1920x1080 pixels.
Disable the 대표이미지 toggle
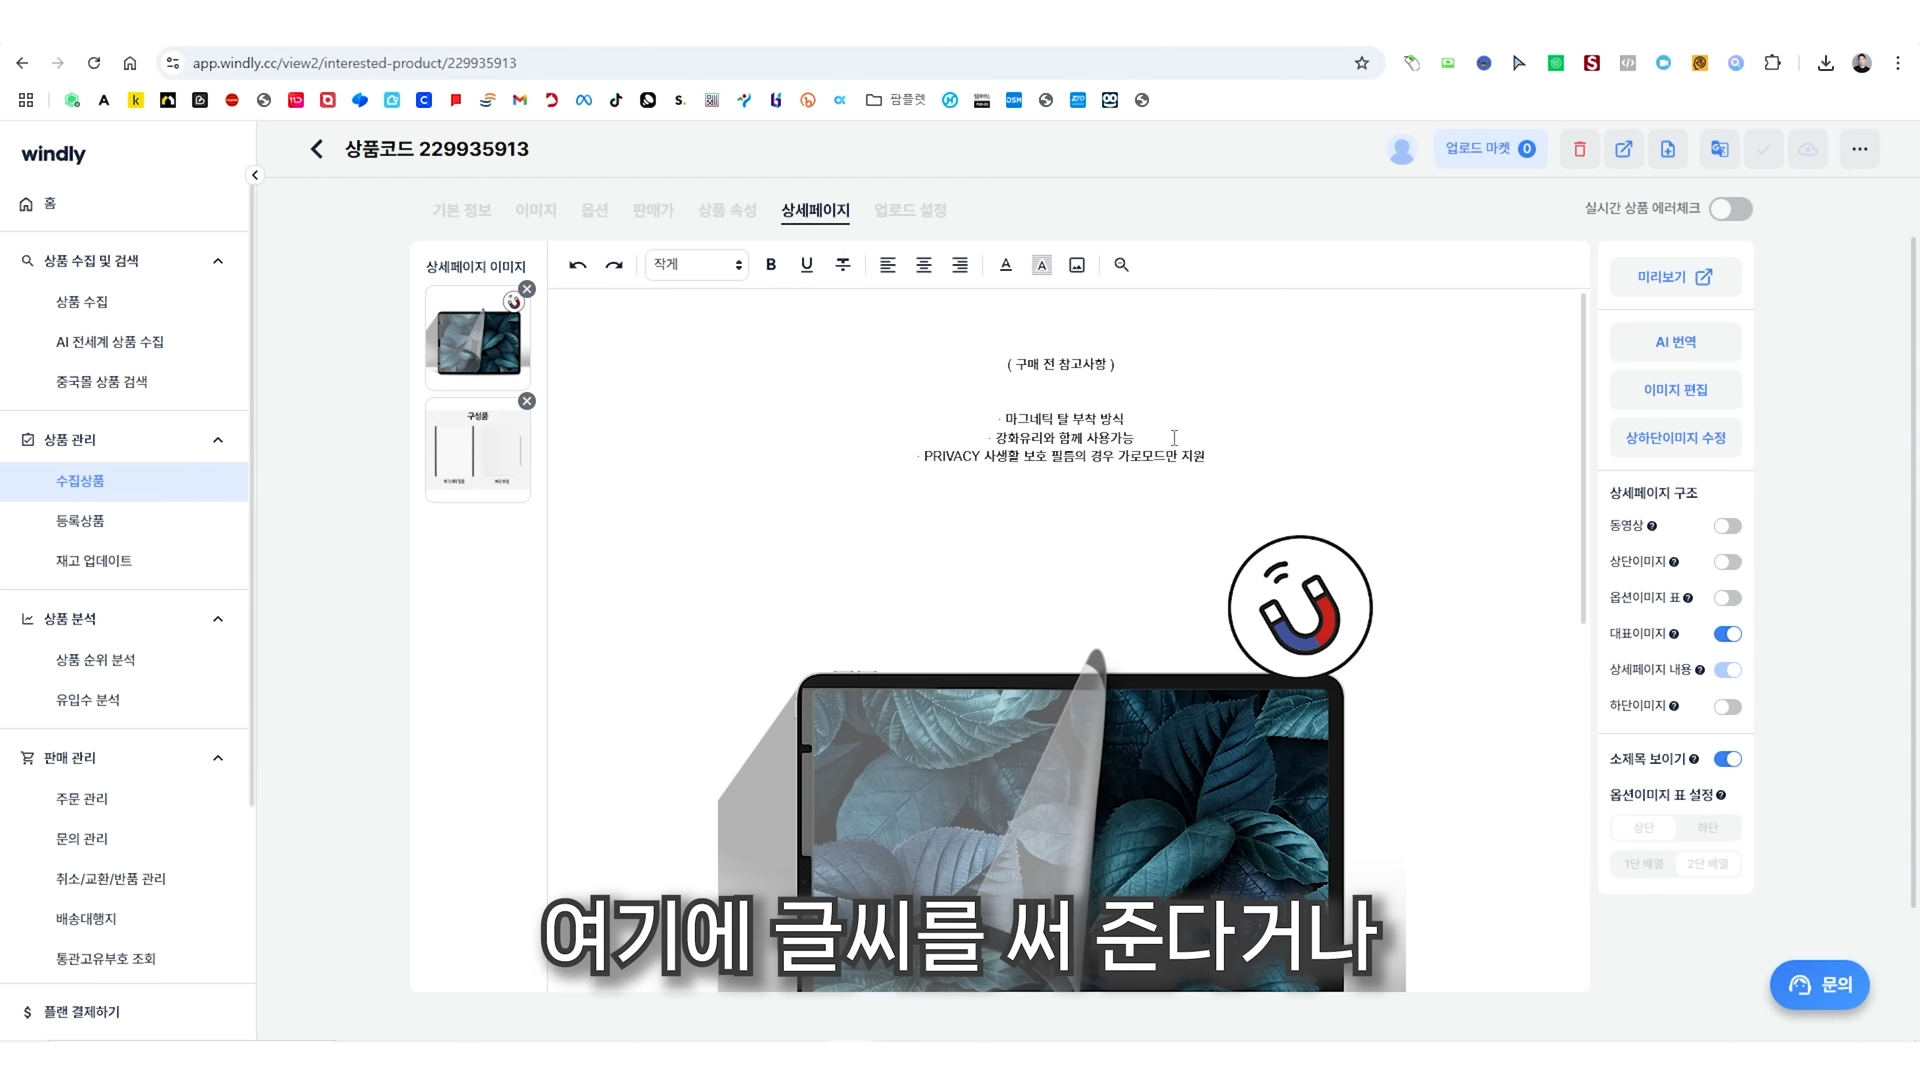pyautogui.click(x=1728, y=633)
